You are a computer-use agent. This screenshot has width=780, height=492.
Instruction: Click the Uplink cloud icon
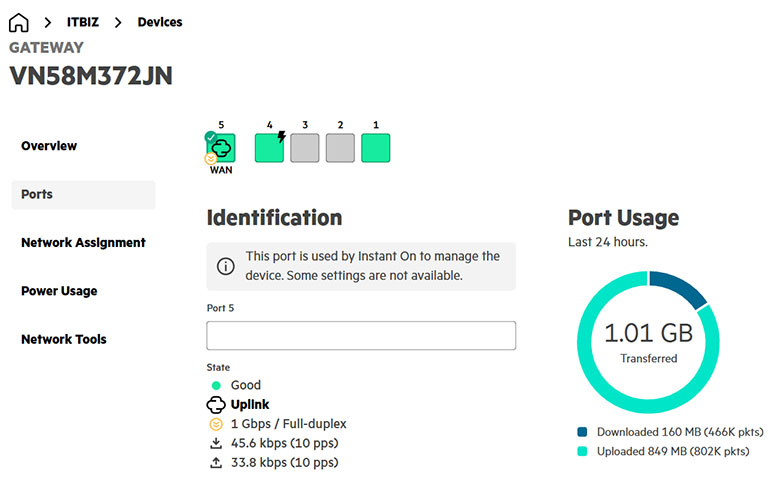pos(216,404)
